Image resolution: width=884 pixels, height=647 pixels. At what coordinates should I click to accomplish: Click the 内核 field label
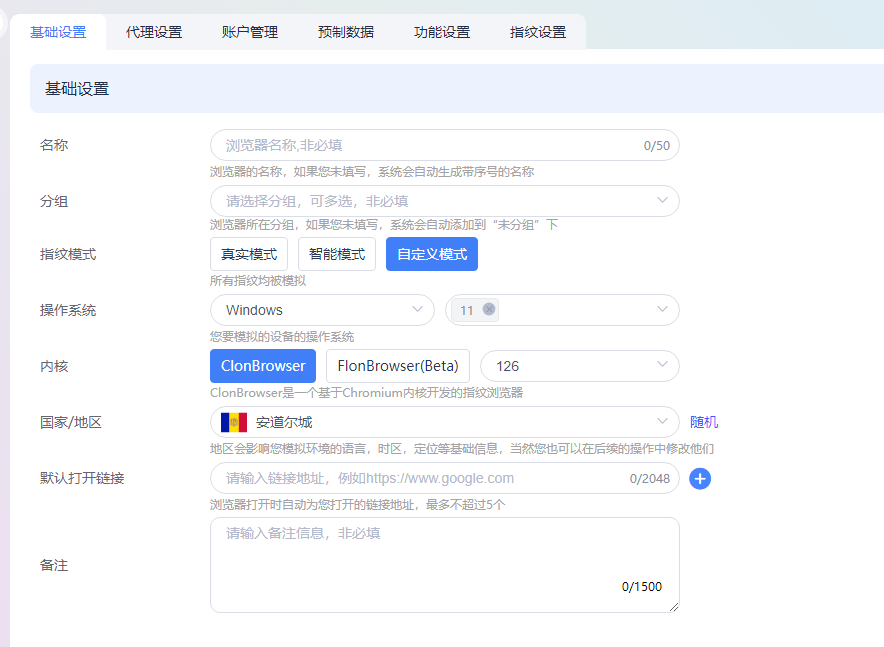[54, 366]
